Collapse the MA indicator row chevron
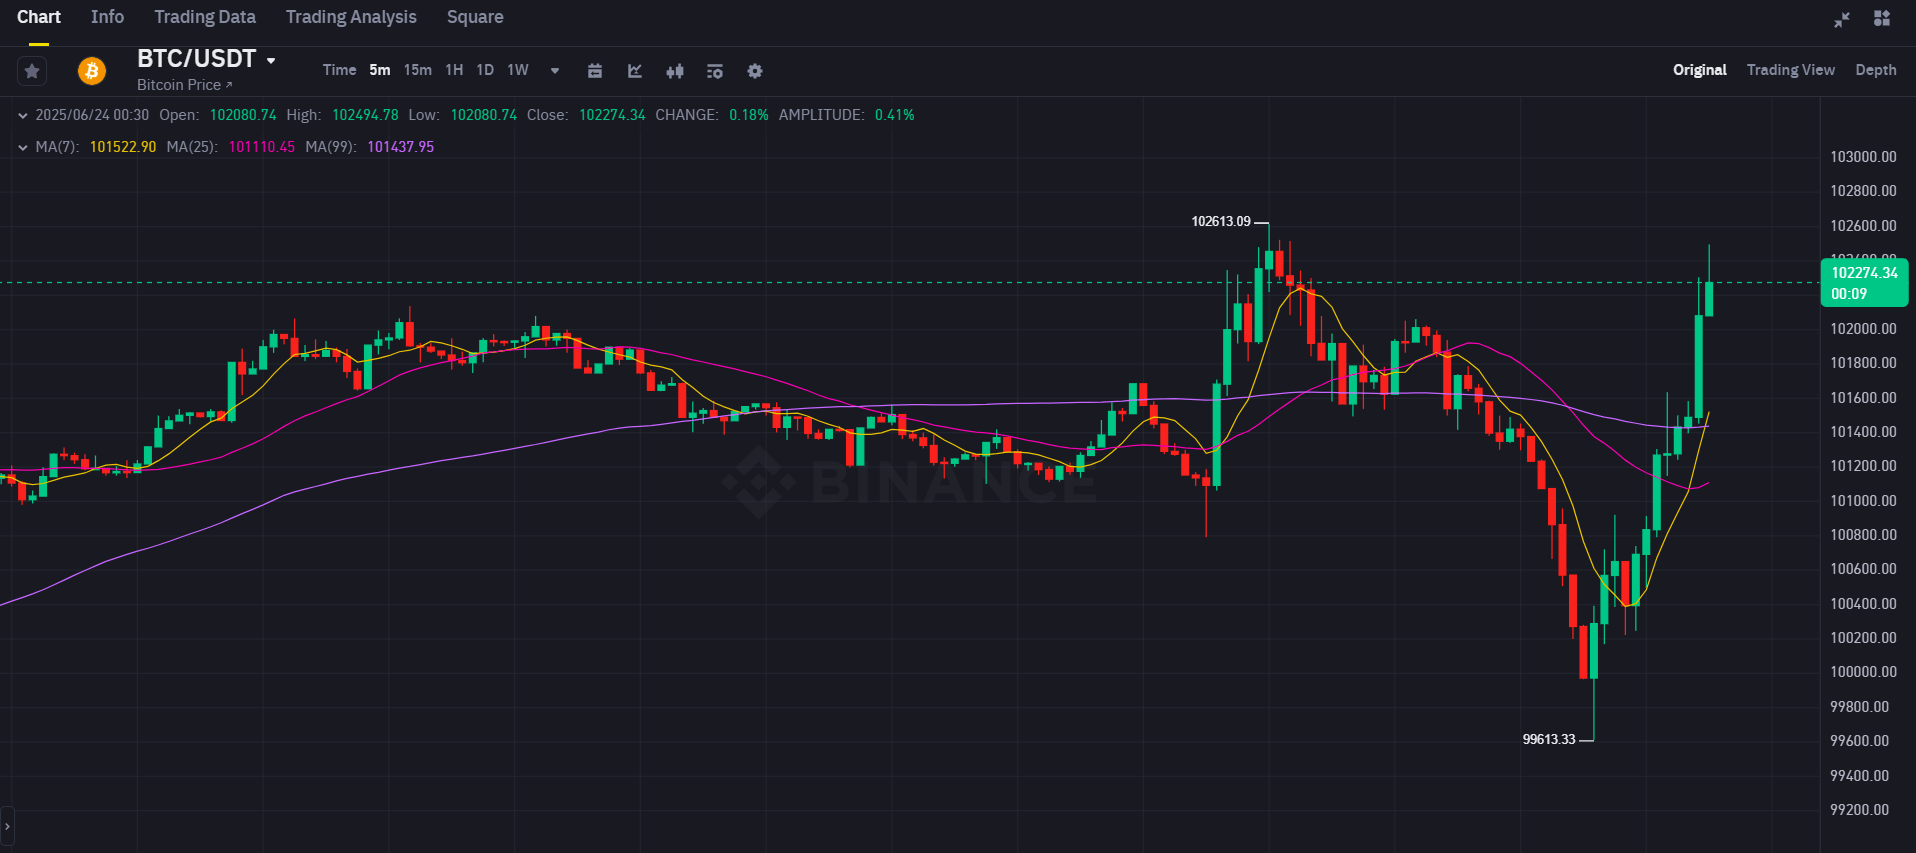The width and height of the screenshot is (1916, 853). [x=23, y=147]
